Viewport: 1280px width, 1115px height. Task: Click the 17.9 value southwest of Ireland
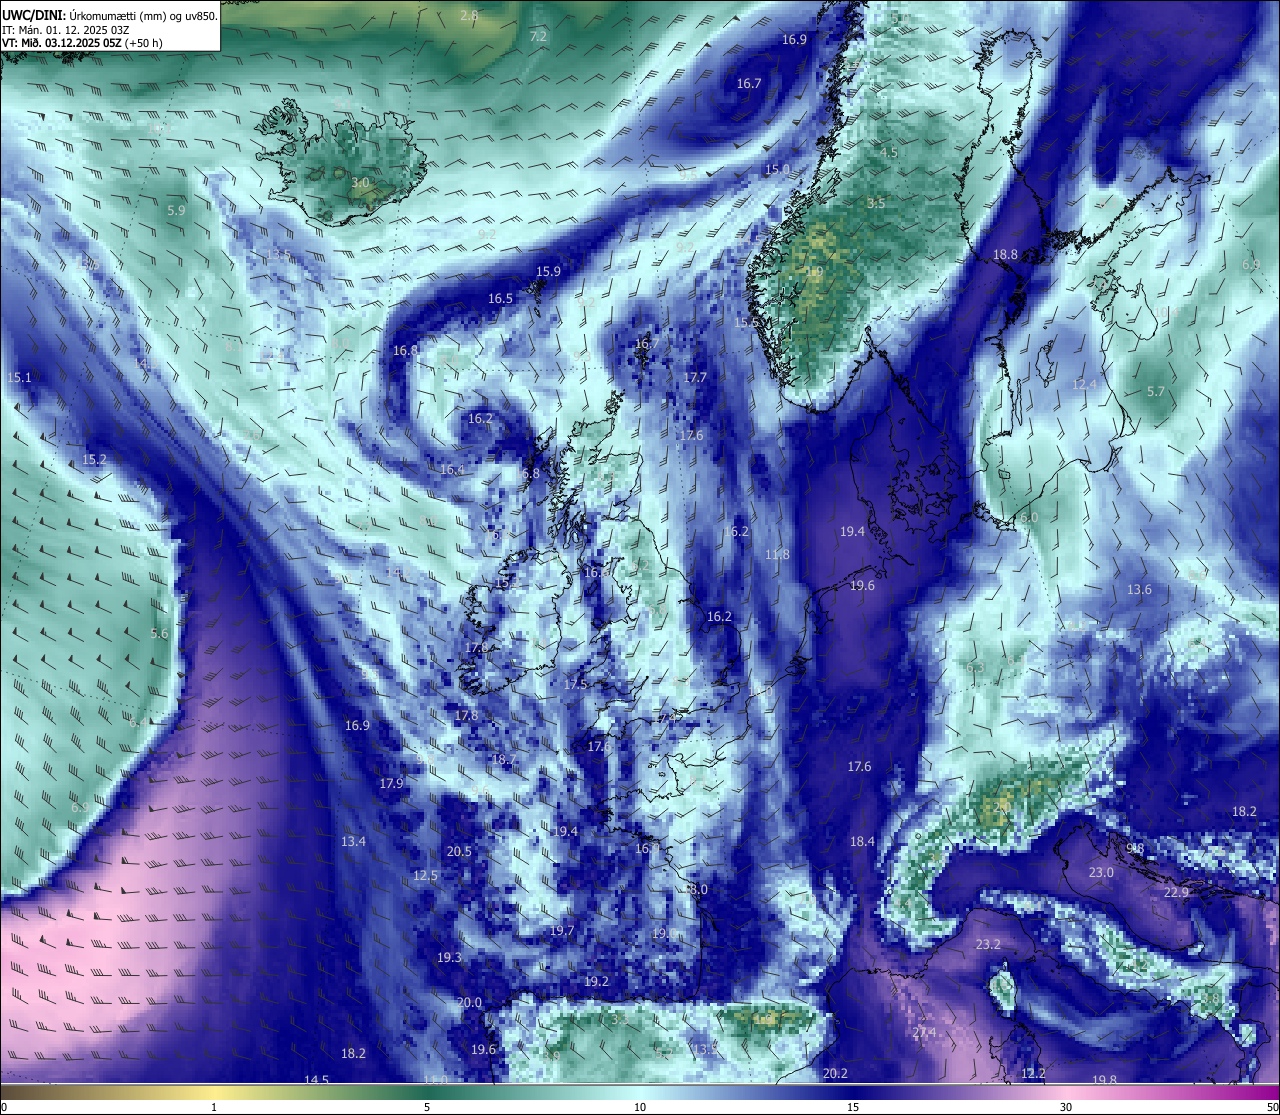point(391,784)
